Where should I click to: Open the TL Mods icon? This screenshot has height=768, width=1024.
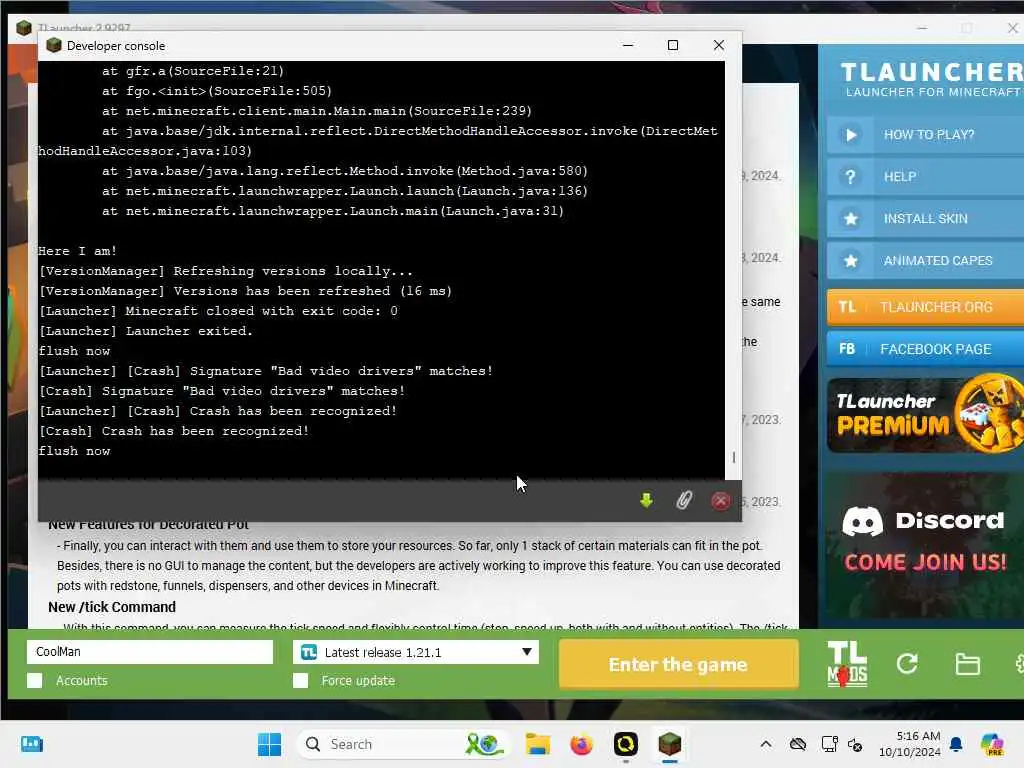[847, 664]
